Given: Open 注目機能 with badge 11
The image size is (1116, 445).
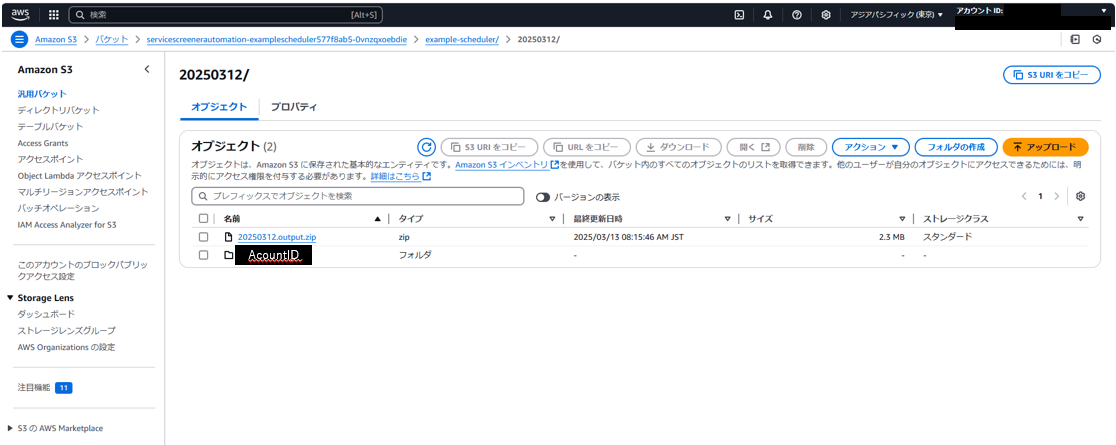Looking at the screenshot, I should pos(45,388).
